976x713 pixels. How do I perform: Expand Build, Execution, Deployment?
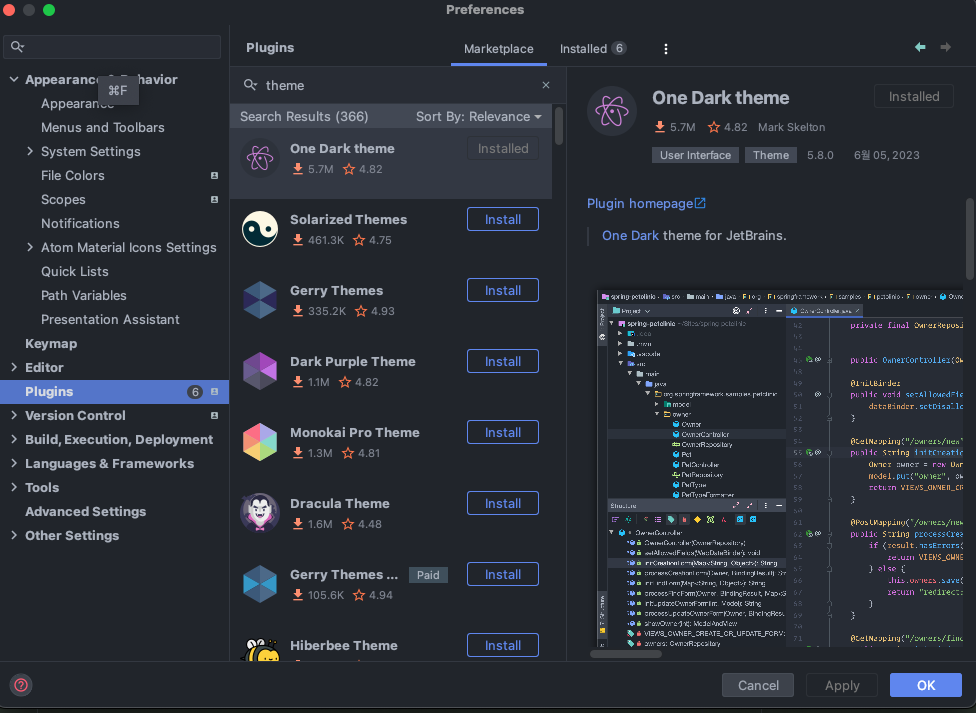click(14, 440)
